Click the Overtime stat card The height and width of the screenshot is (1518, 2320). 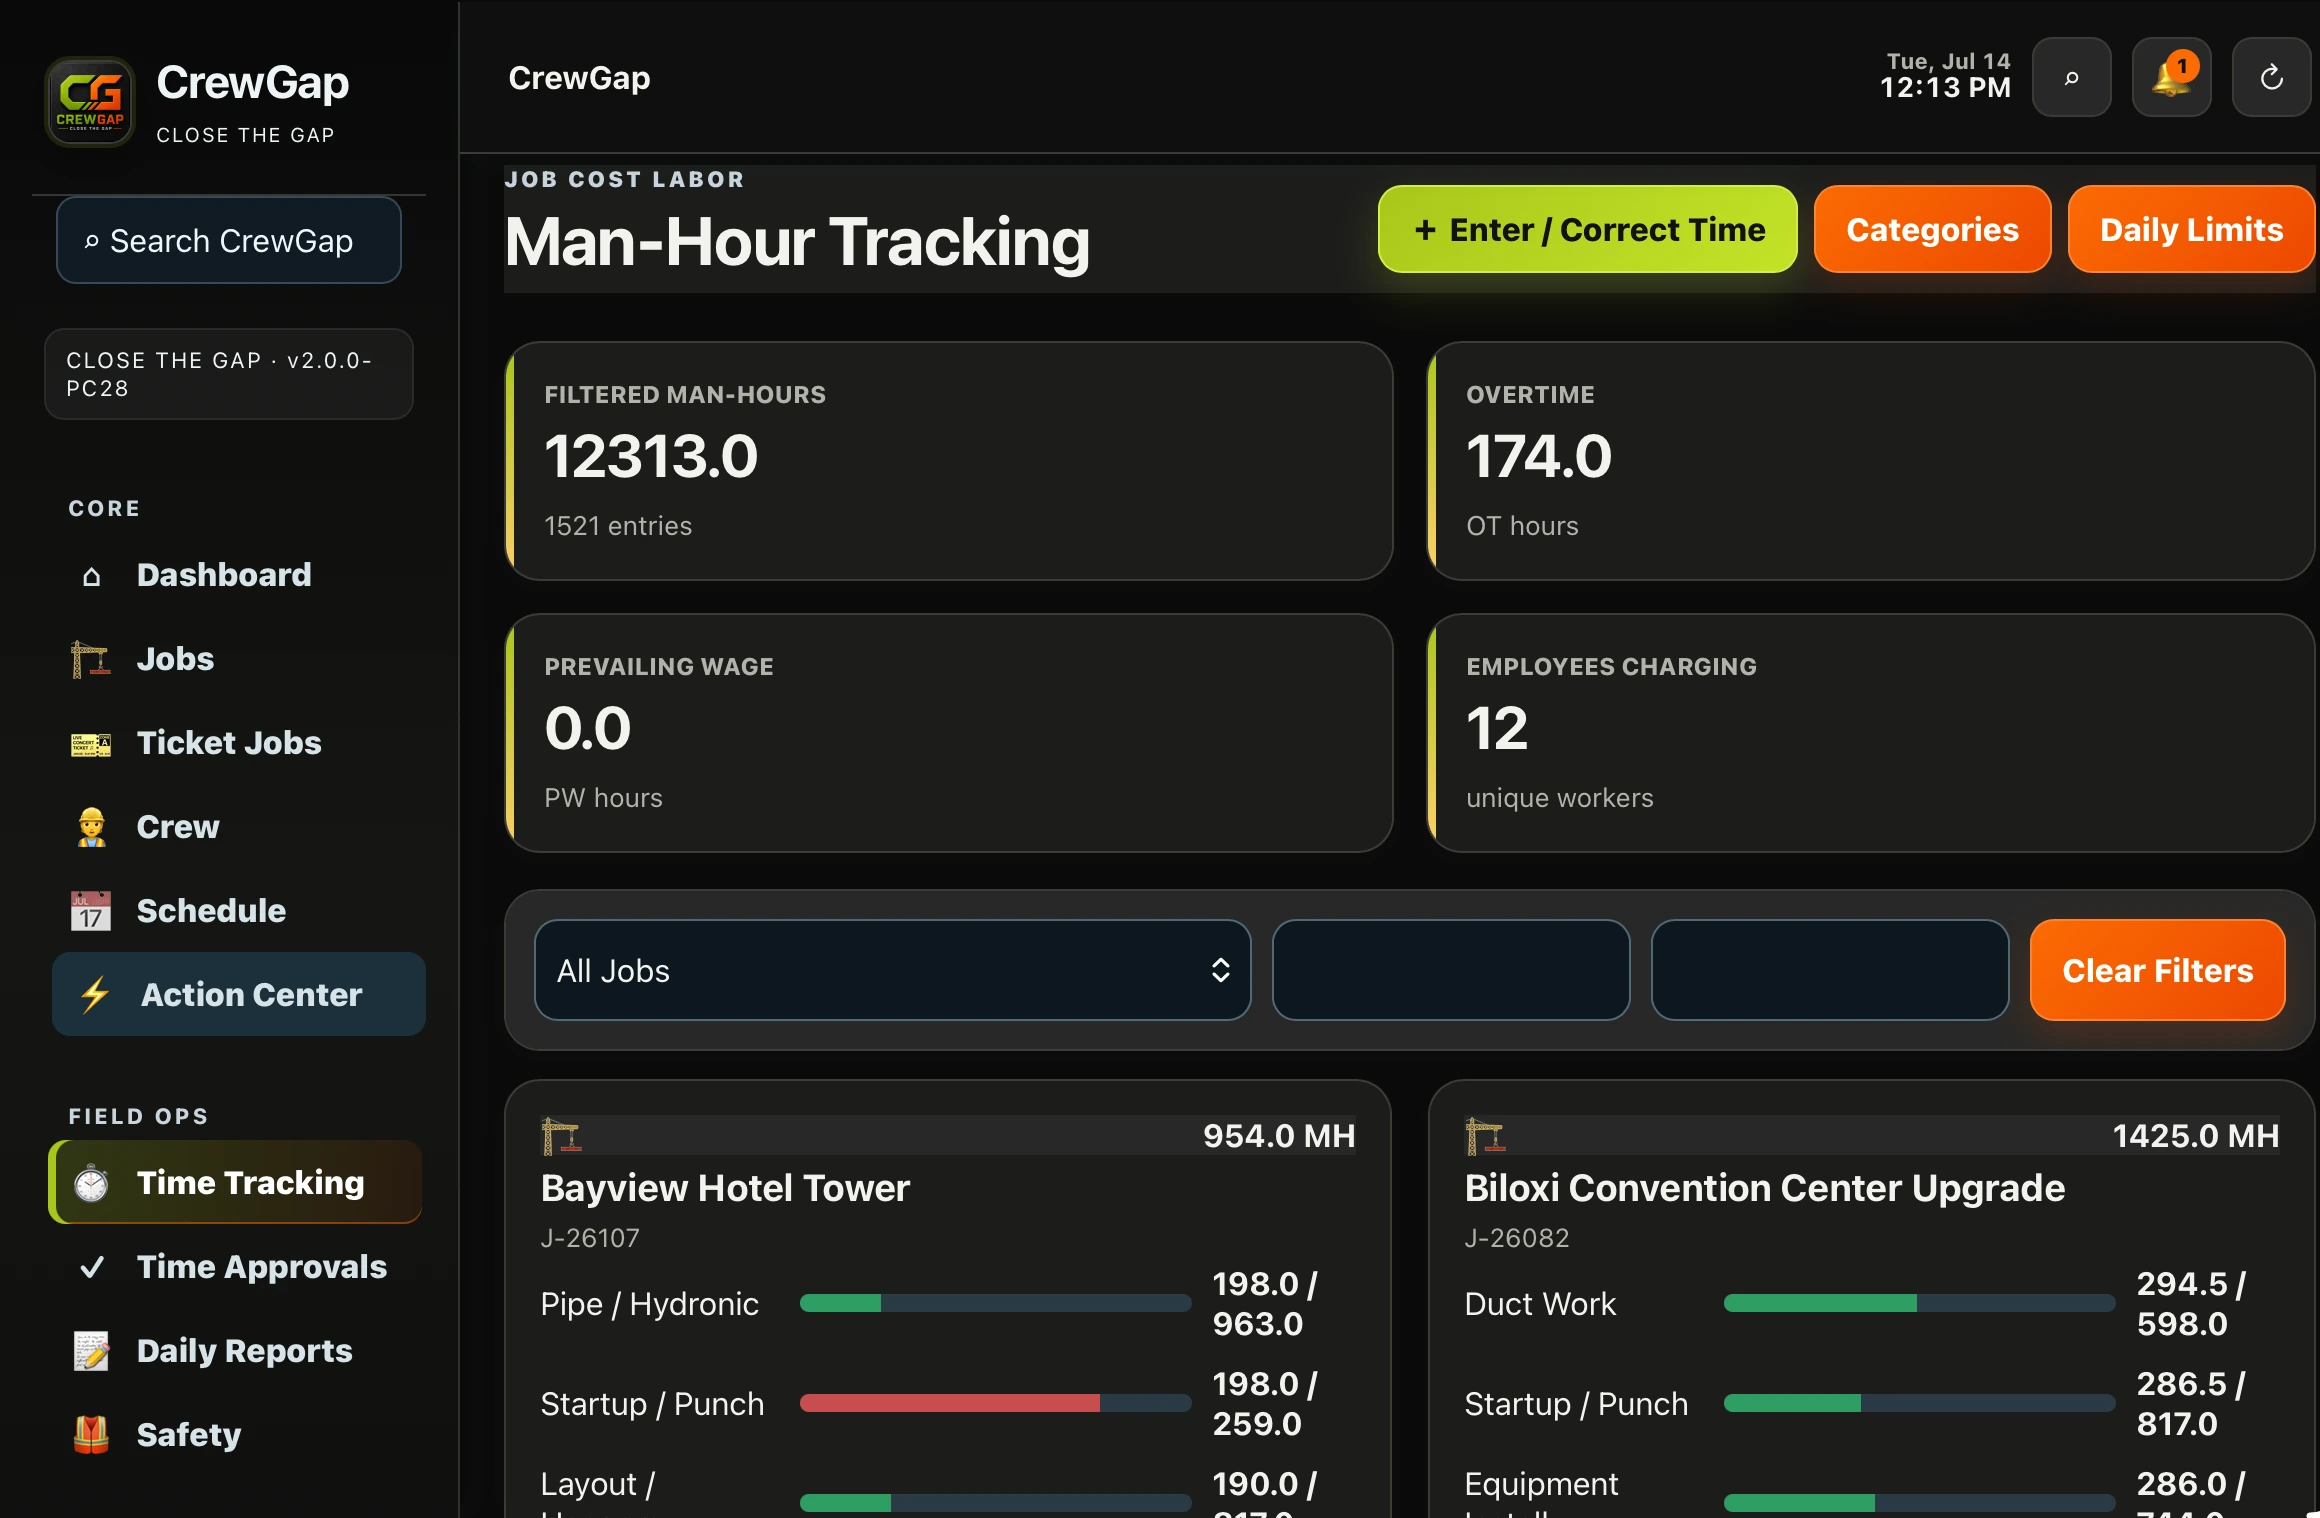(1871, 462)
